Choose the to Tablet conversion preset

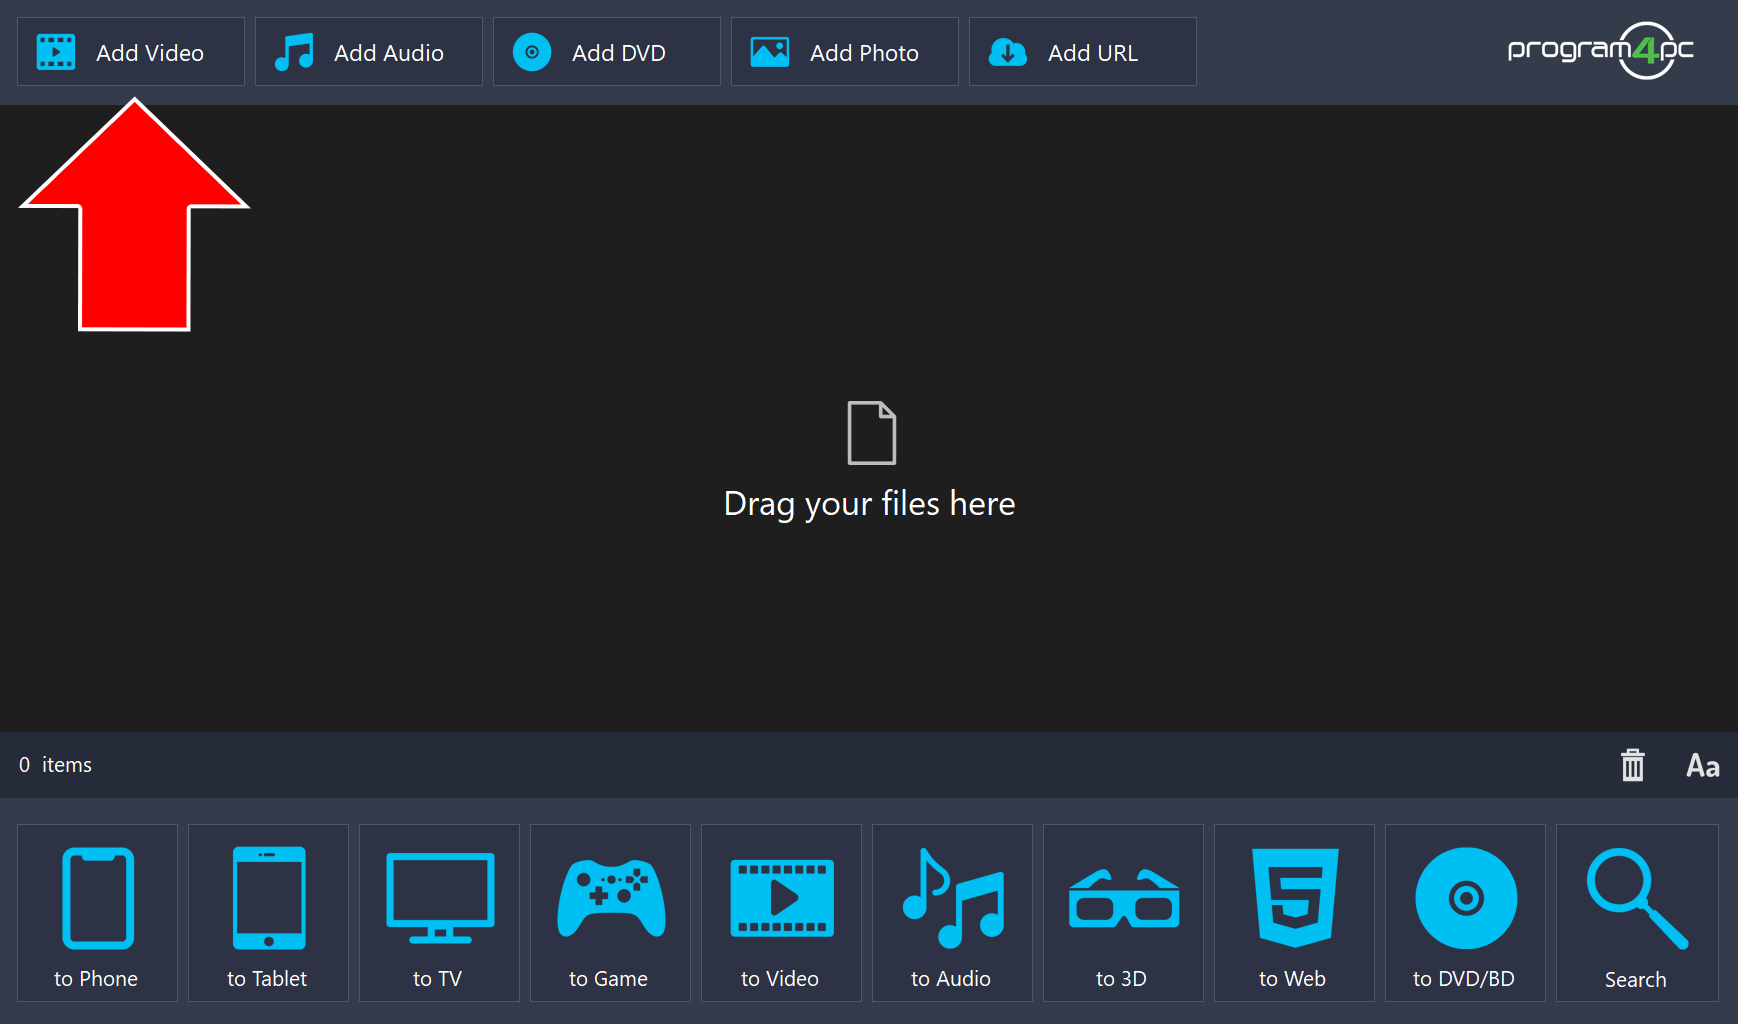coord(268,913)
